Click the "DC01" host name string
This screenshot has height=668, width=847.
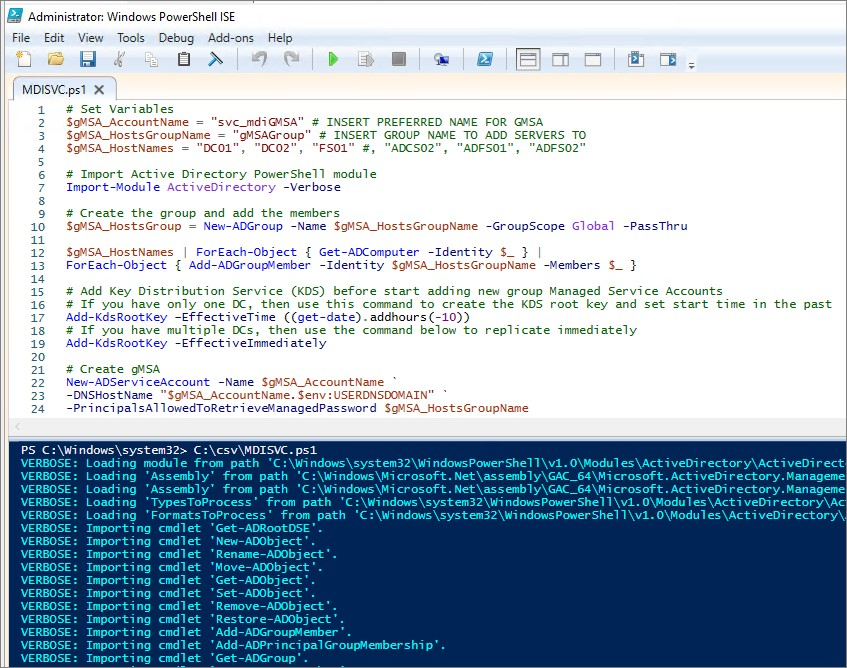pyautogui.click(x=217, y=148)
